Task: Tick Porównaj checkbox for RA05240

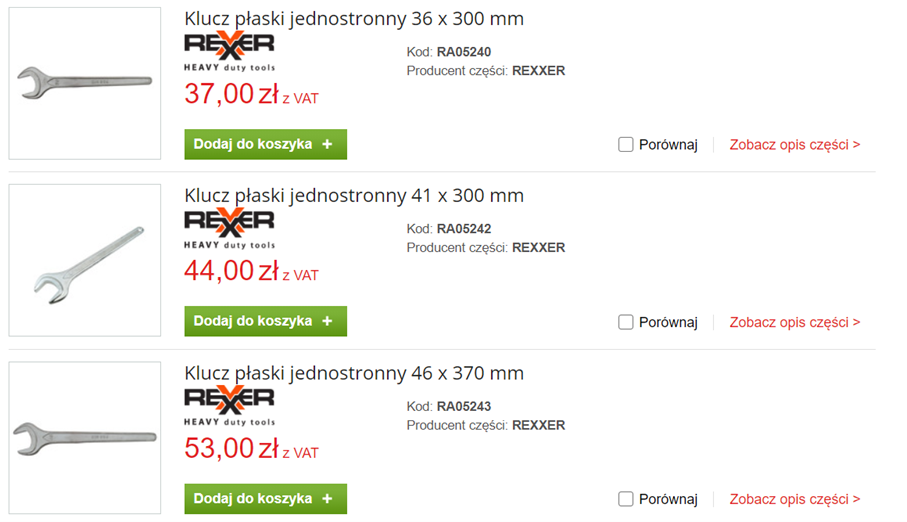Action: [626, 145]
